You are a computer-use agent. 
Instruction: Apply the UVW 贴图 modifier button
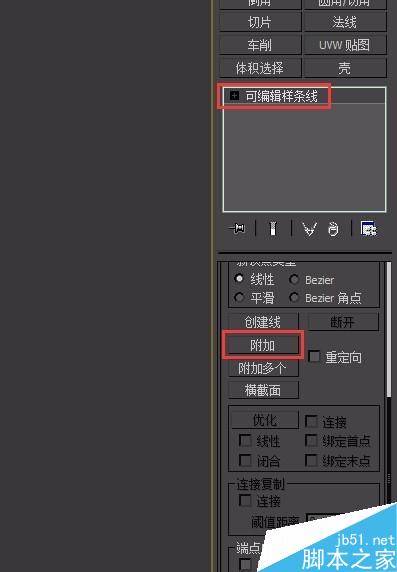tap(344, 45)
